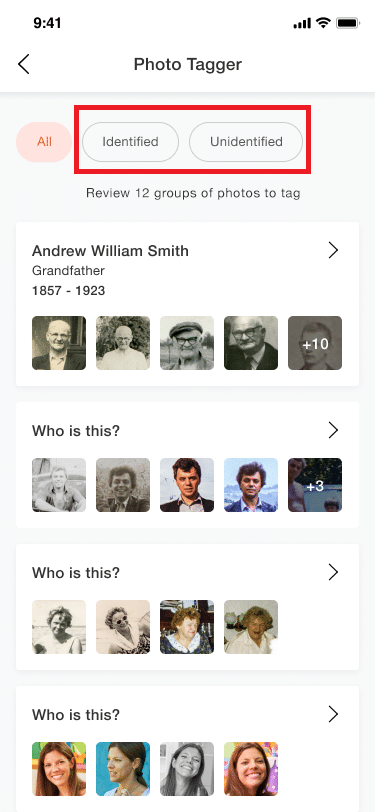Select the All filter pill
The height and width of the screenshot is (812, 375).
44,142
